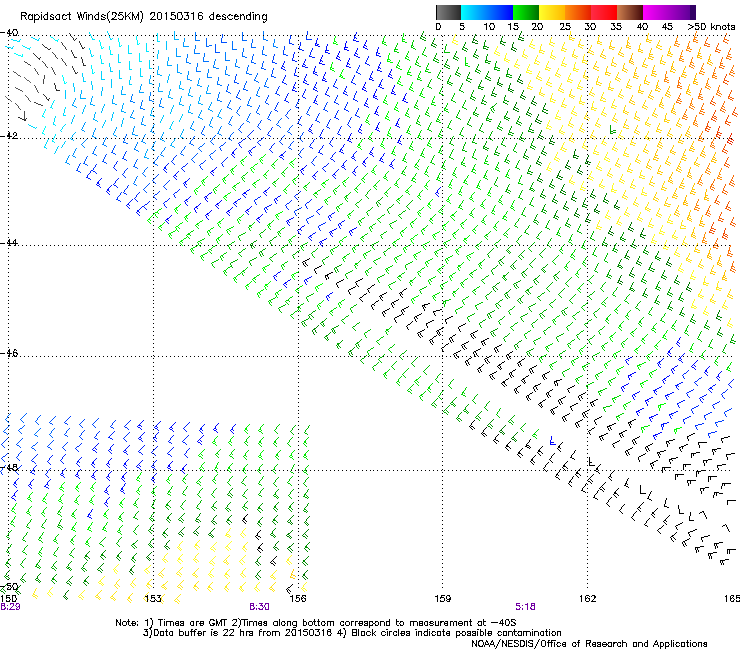Screen dimensions: 740x650
Task: Click the orange 25-30 knots legend swatch
Action: coord(578,12)
